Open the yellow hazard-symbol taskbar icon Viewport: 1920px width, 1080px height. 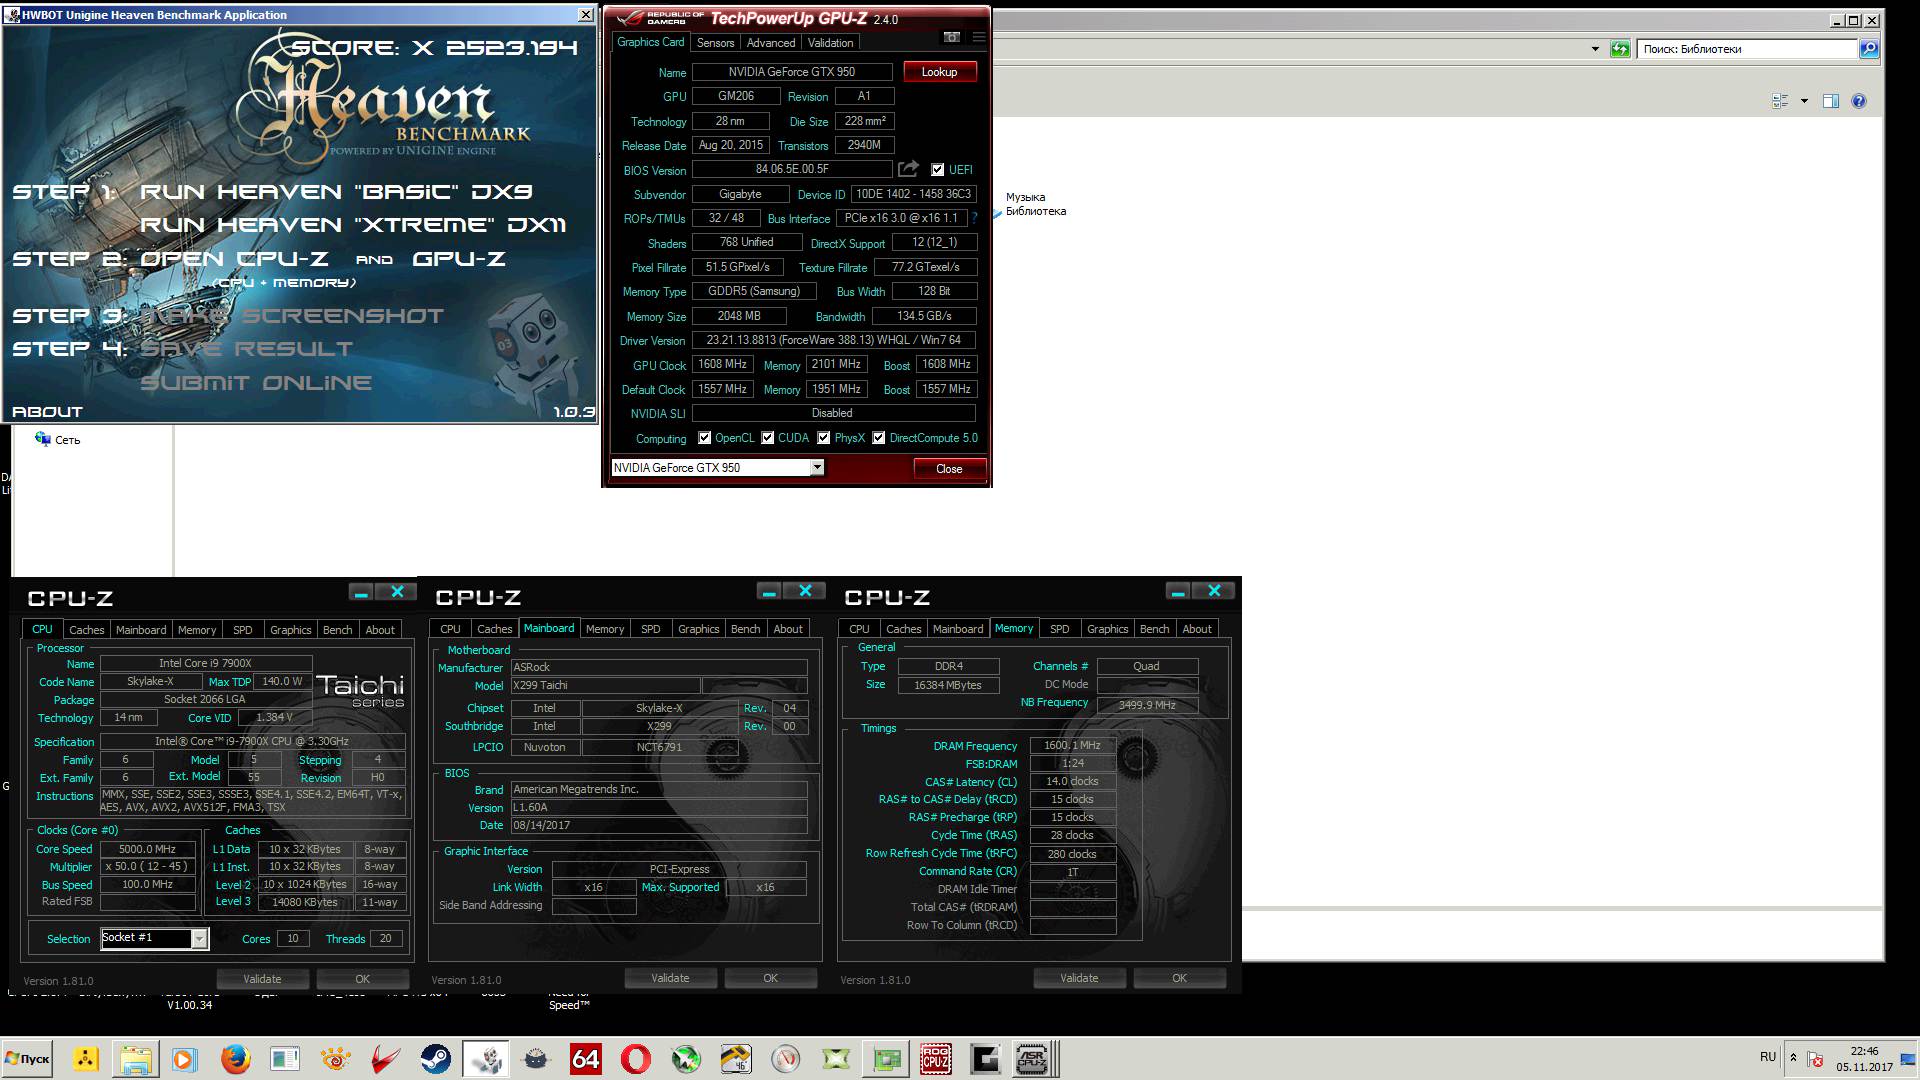[x=86, y=1059]
